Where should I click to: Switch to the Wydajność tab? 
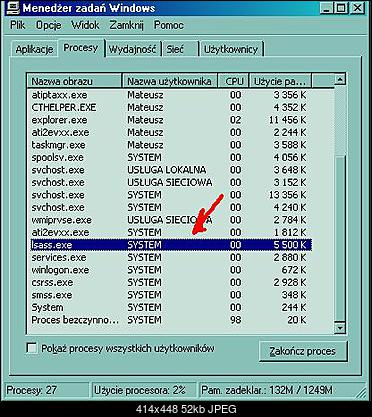pos(132,49)
